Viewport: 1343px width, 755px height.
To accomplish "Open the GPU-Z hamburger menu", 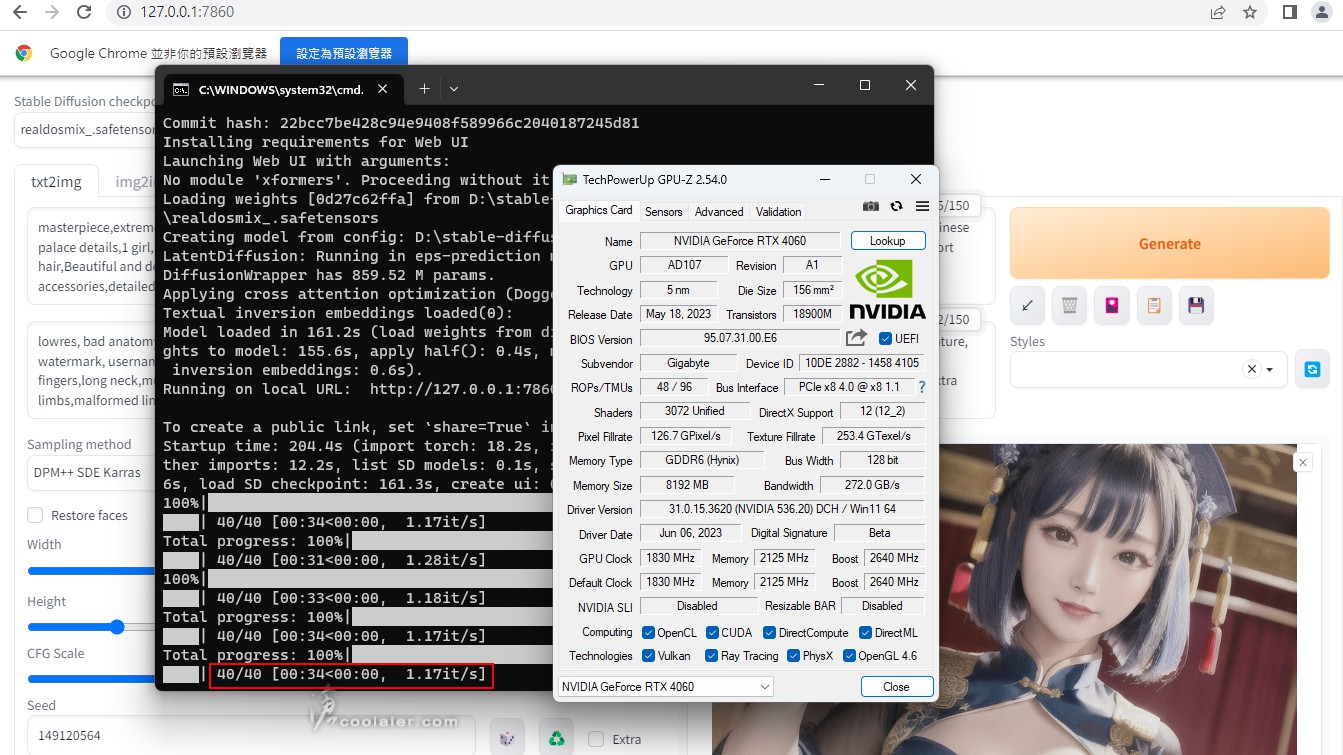I will (922, 206).
